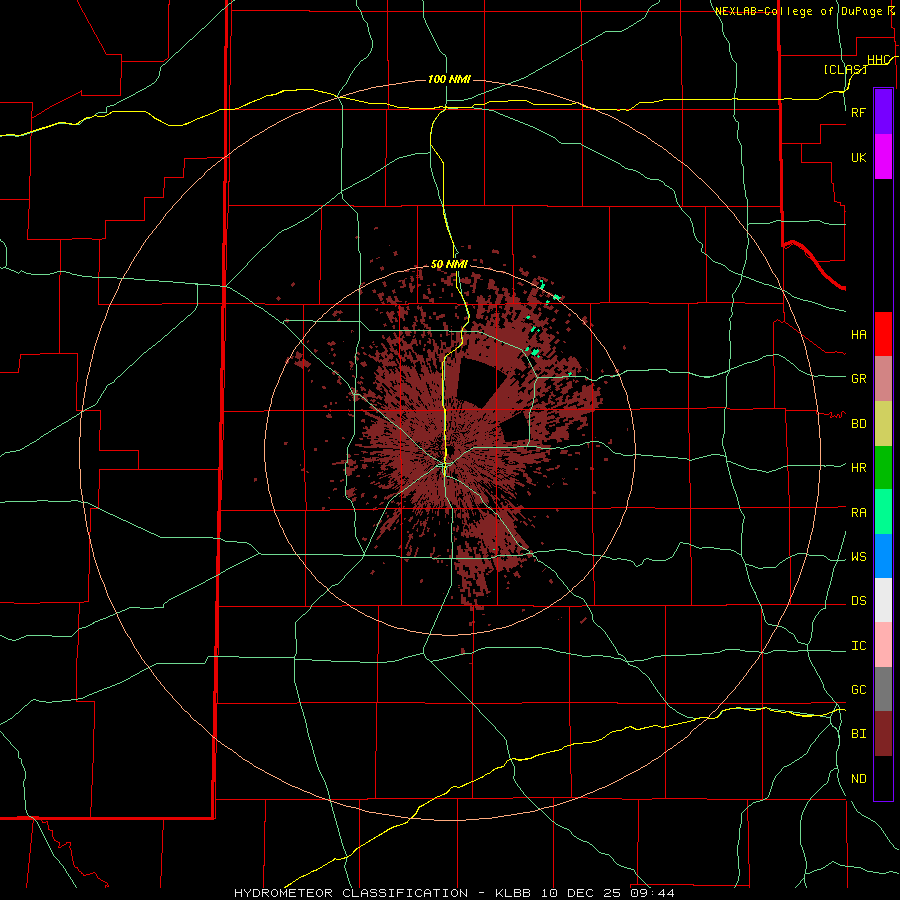Click the RA legend label

858,513
